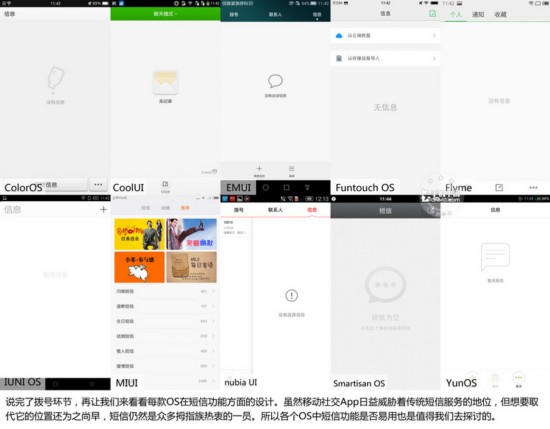This screenshot has height=429, width=550.
Task: Open the 生日短信 category in MIUI
Action: [x=165, y=321]
